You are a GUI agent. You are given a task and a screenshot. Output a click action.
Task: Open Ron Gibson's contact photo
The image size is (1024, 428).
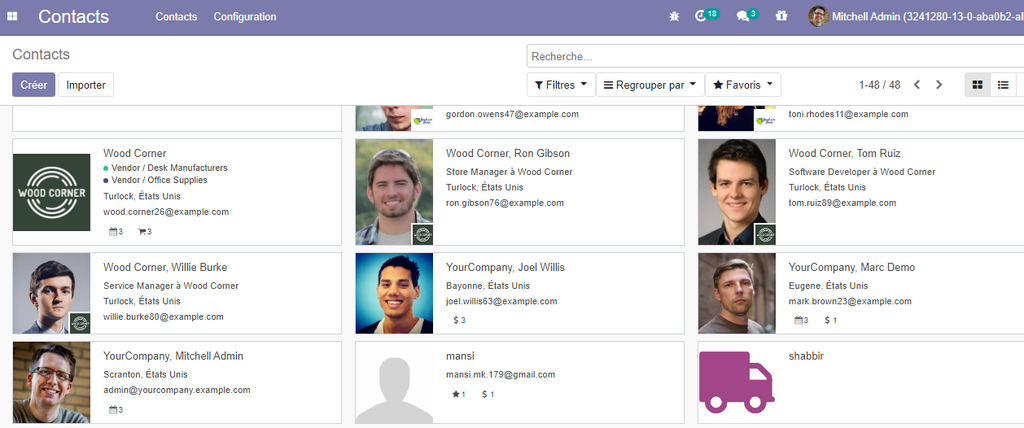394,191
